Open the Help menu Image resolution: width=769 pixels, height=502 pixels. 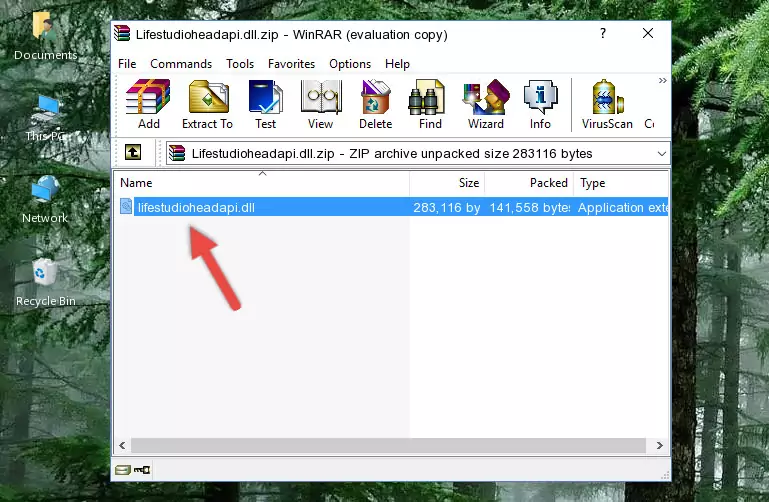point(397,64)
